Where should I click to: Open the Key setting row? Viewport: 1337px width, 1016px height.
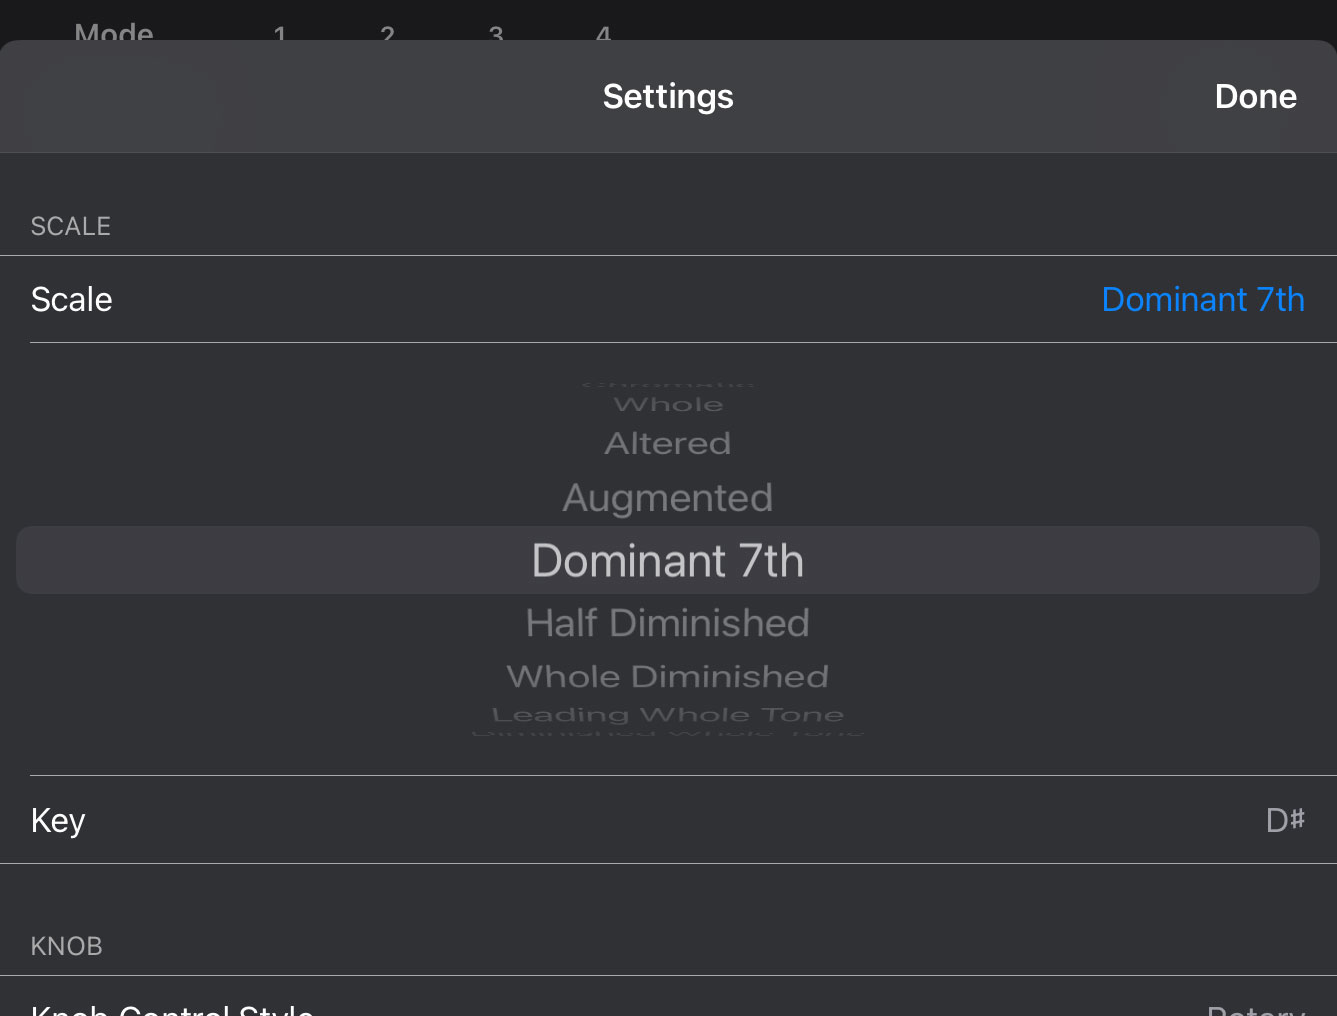58,820
